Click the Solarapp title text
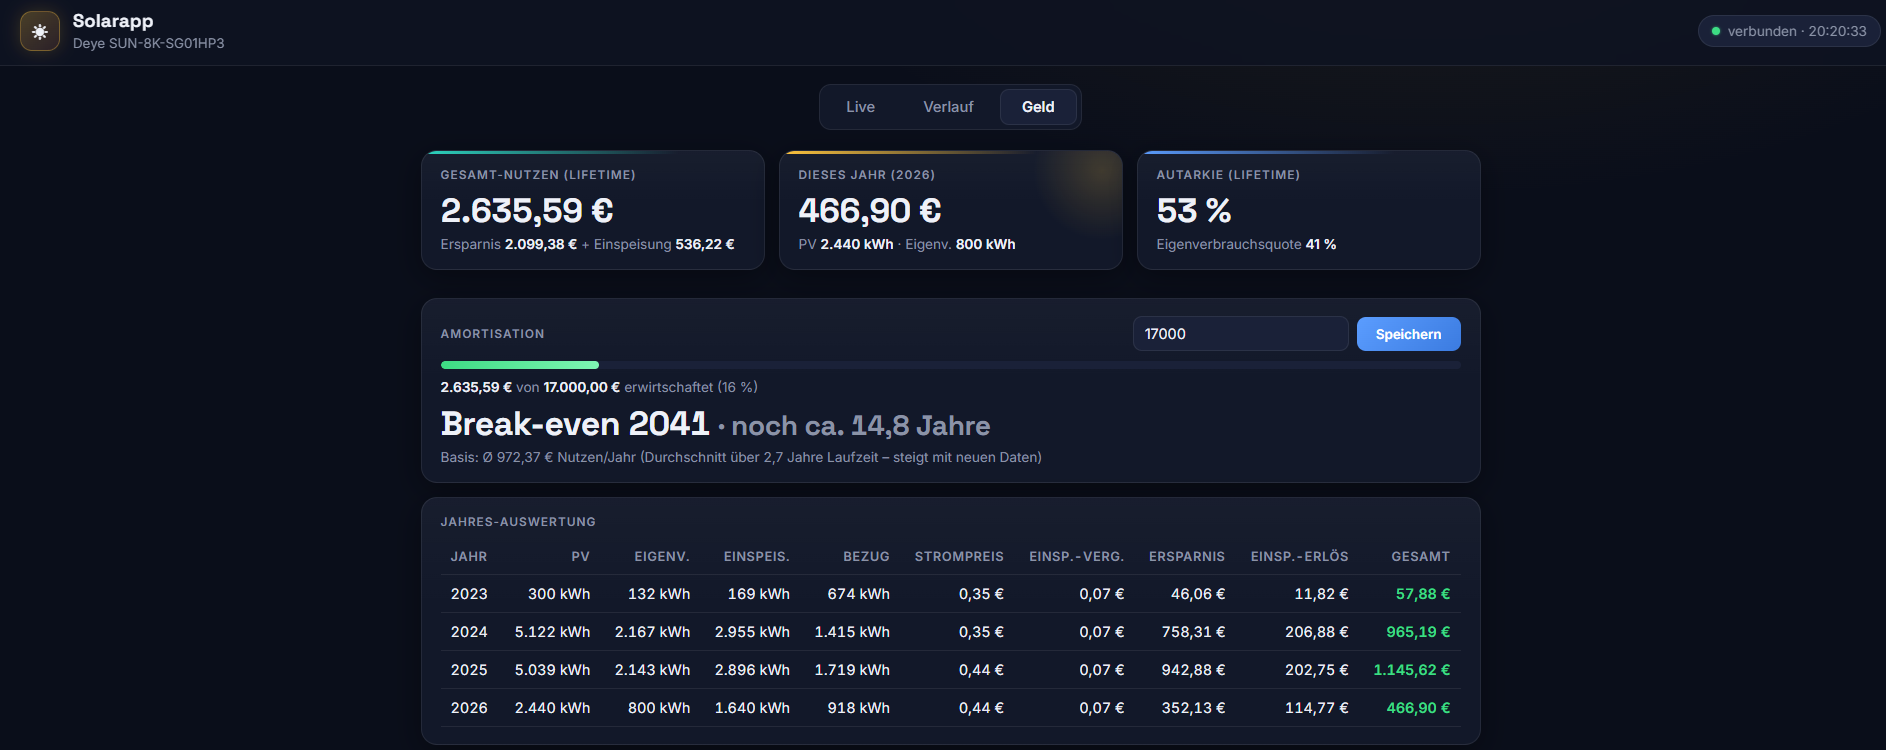The height and width of the screenshot is (750, 1886). [x=113, y=21]
